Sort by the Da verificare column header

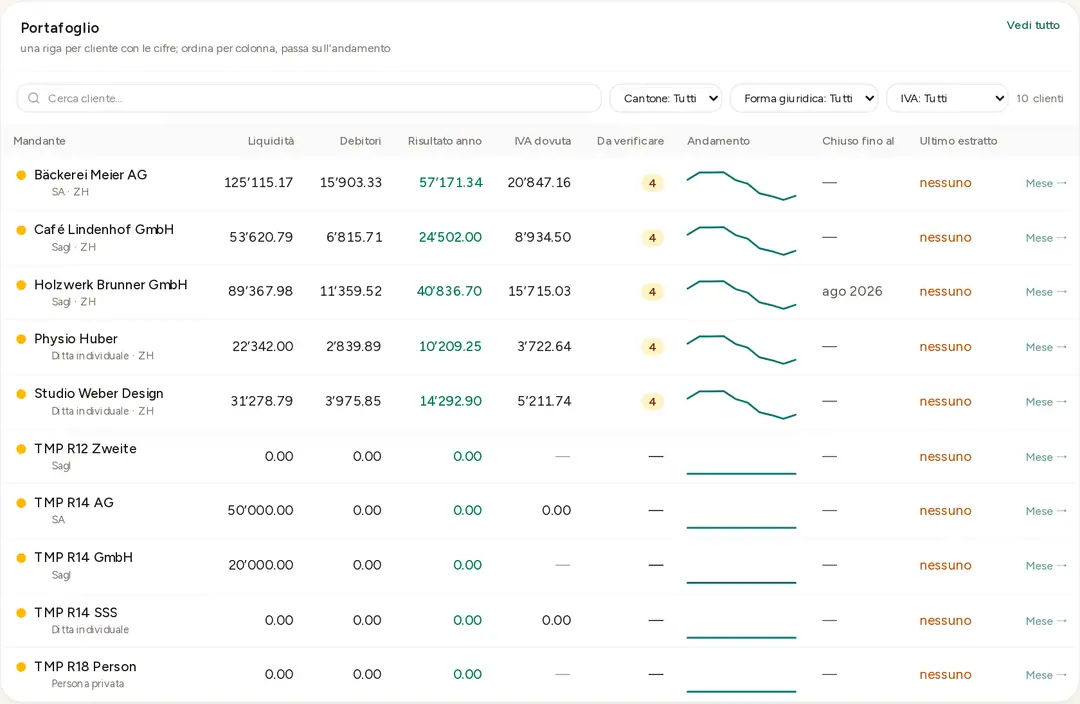pos(630,141)
